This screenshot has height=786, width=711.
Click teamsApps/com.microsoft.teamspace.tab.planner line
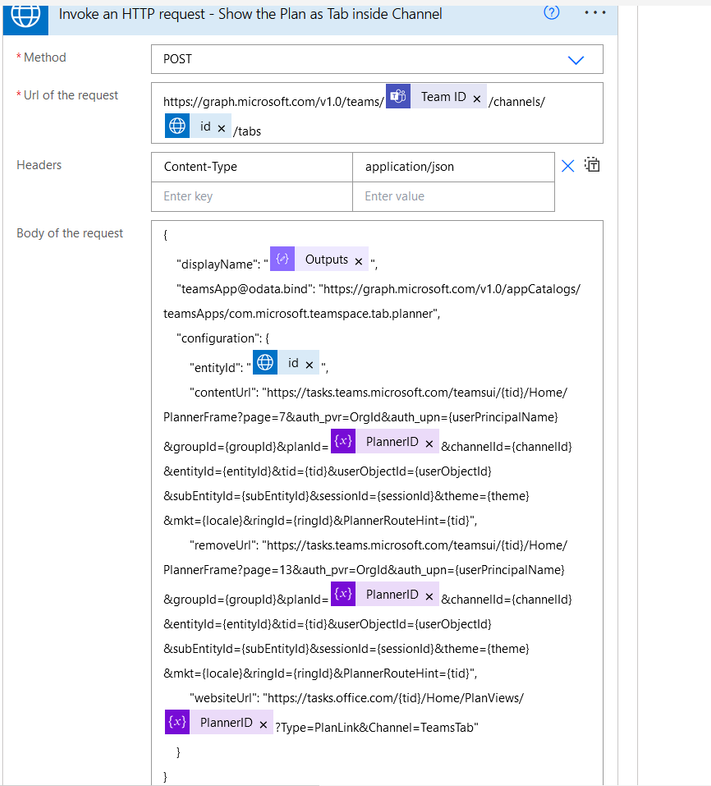(302, 314)
